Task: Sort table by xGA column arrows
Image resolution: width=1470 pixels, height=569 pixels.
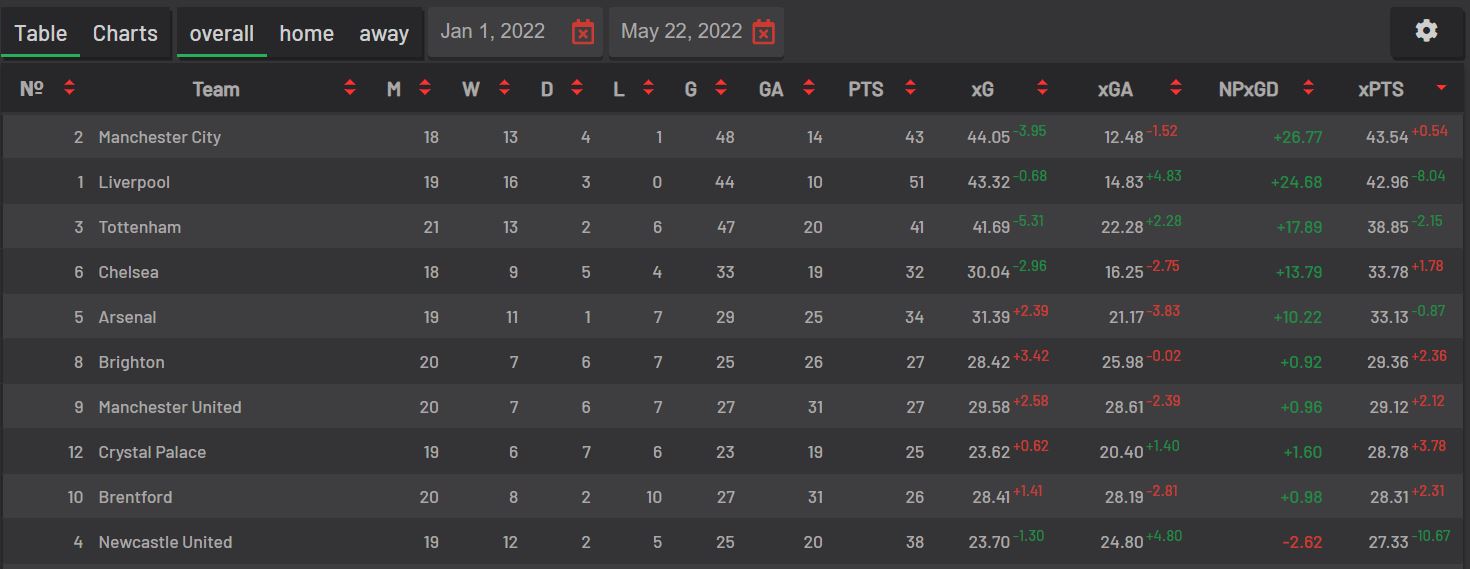Action: pyautogui.click(x=1176, y=89)
